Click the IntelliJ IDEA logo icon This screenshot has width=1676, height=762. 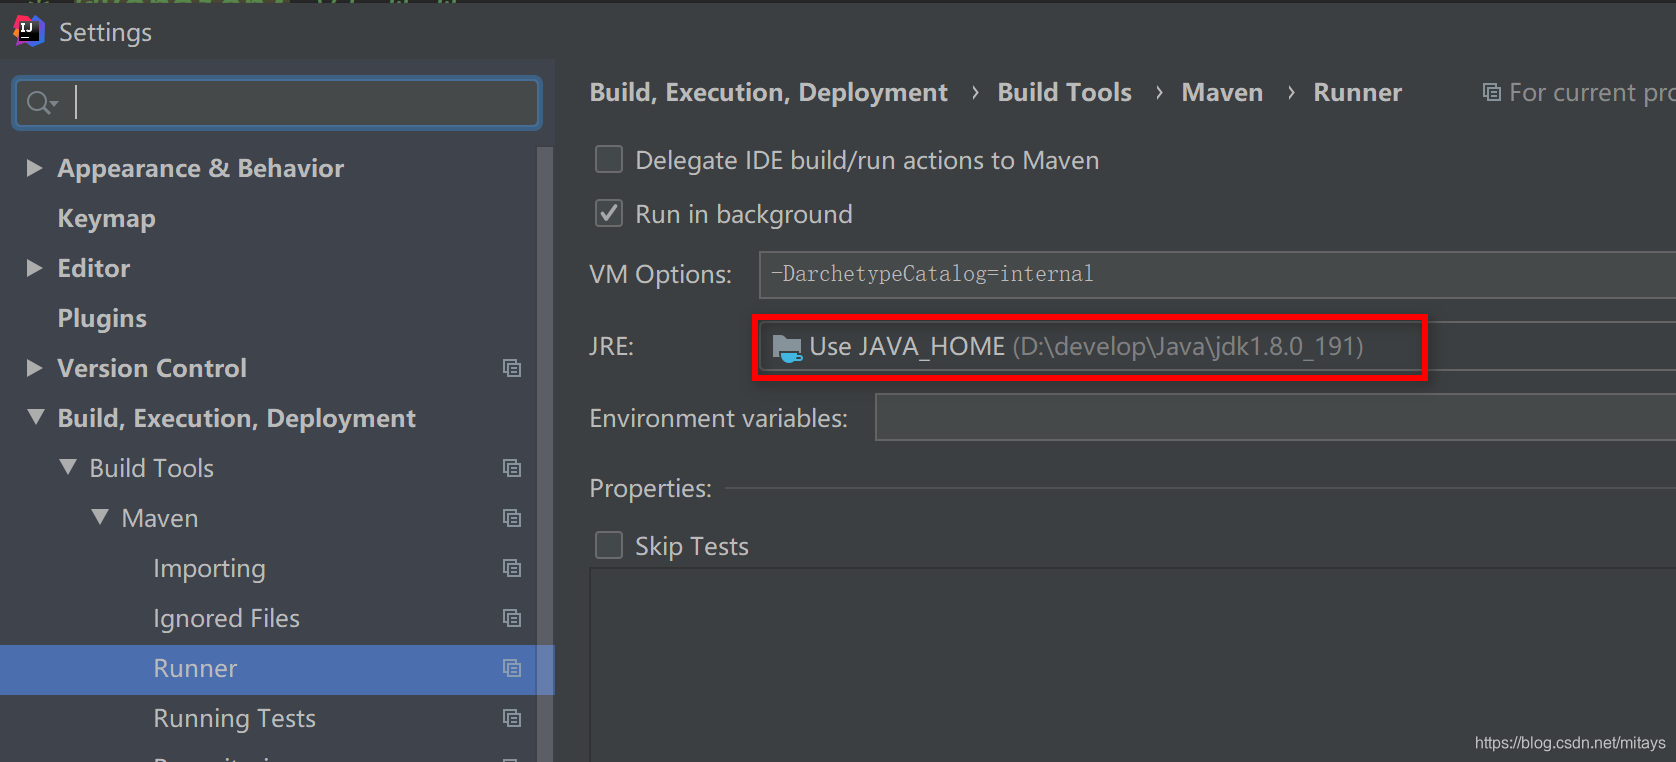[28, 31]
